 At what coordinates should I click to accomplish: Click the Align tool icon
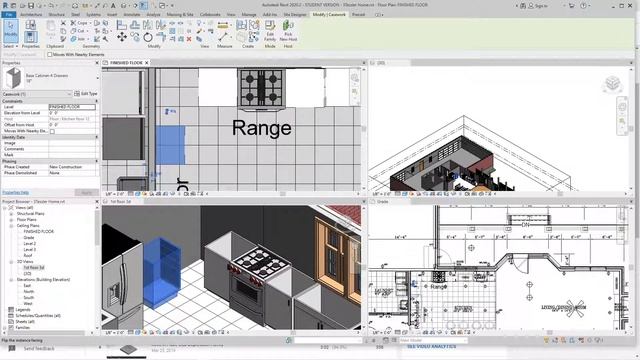[x=122, y=24]
